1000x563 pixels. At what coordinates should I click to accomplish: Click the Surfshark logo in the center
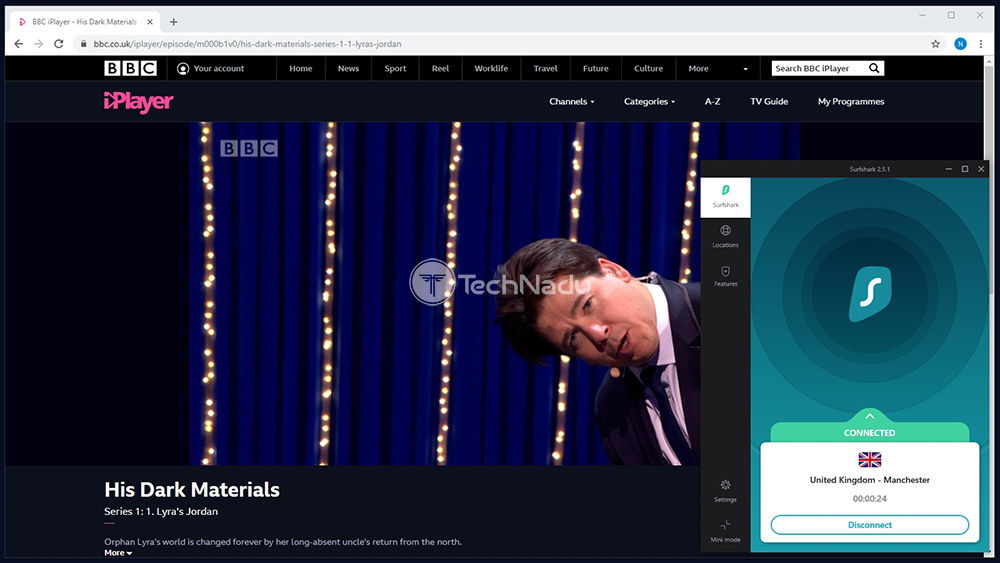[870, 293]
